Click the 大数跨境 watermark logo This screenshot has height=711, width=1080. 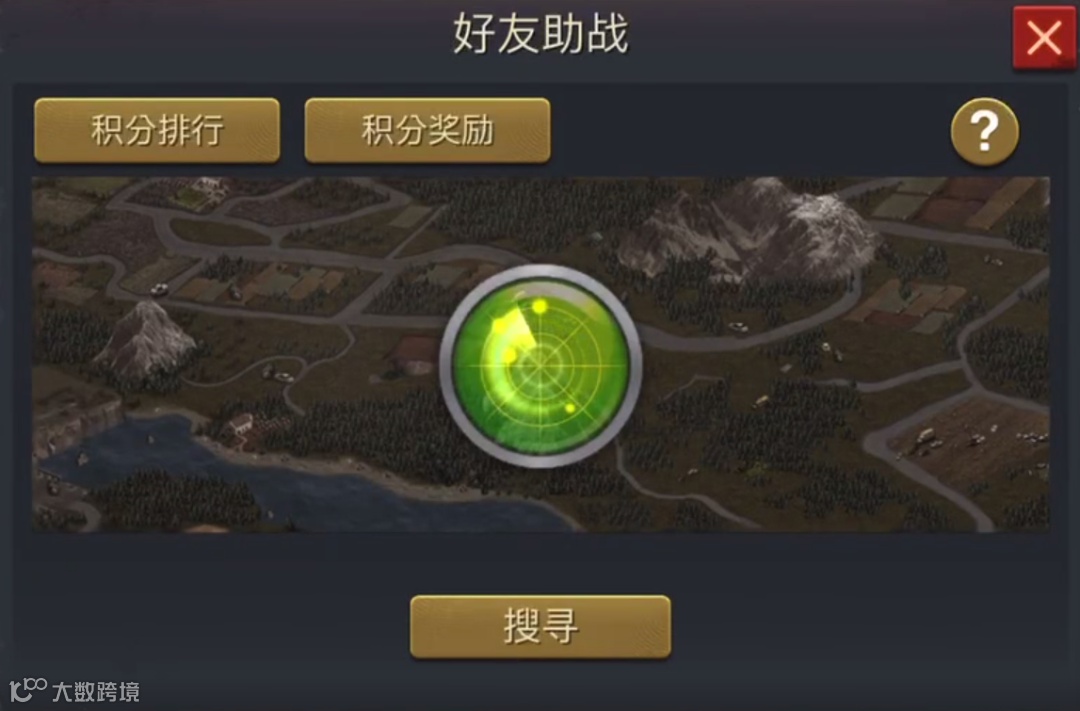point(74,690)
